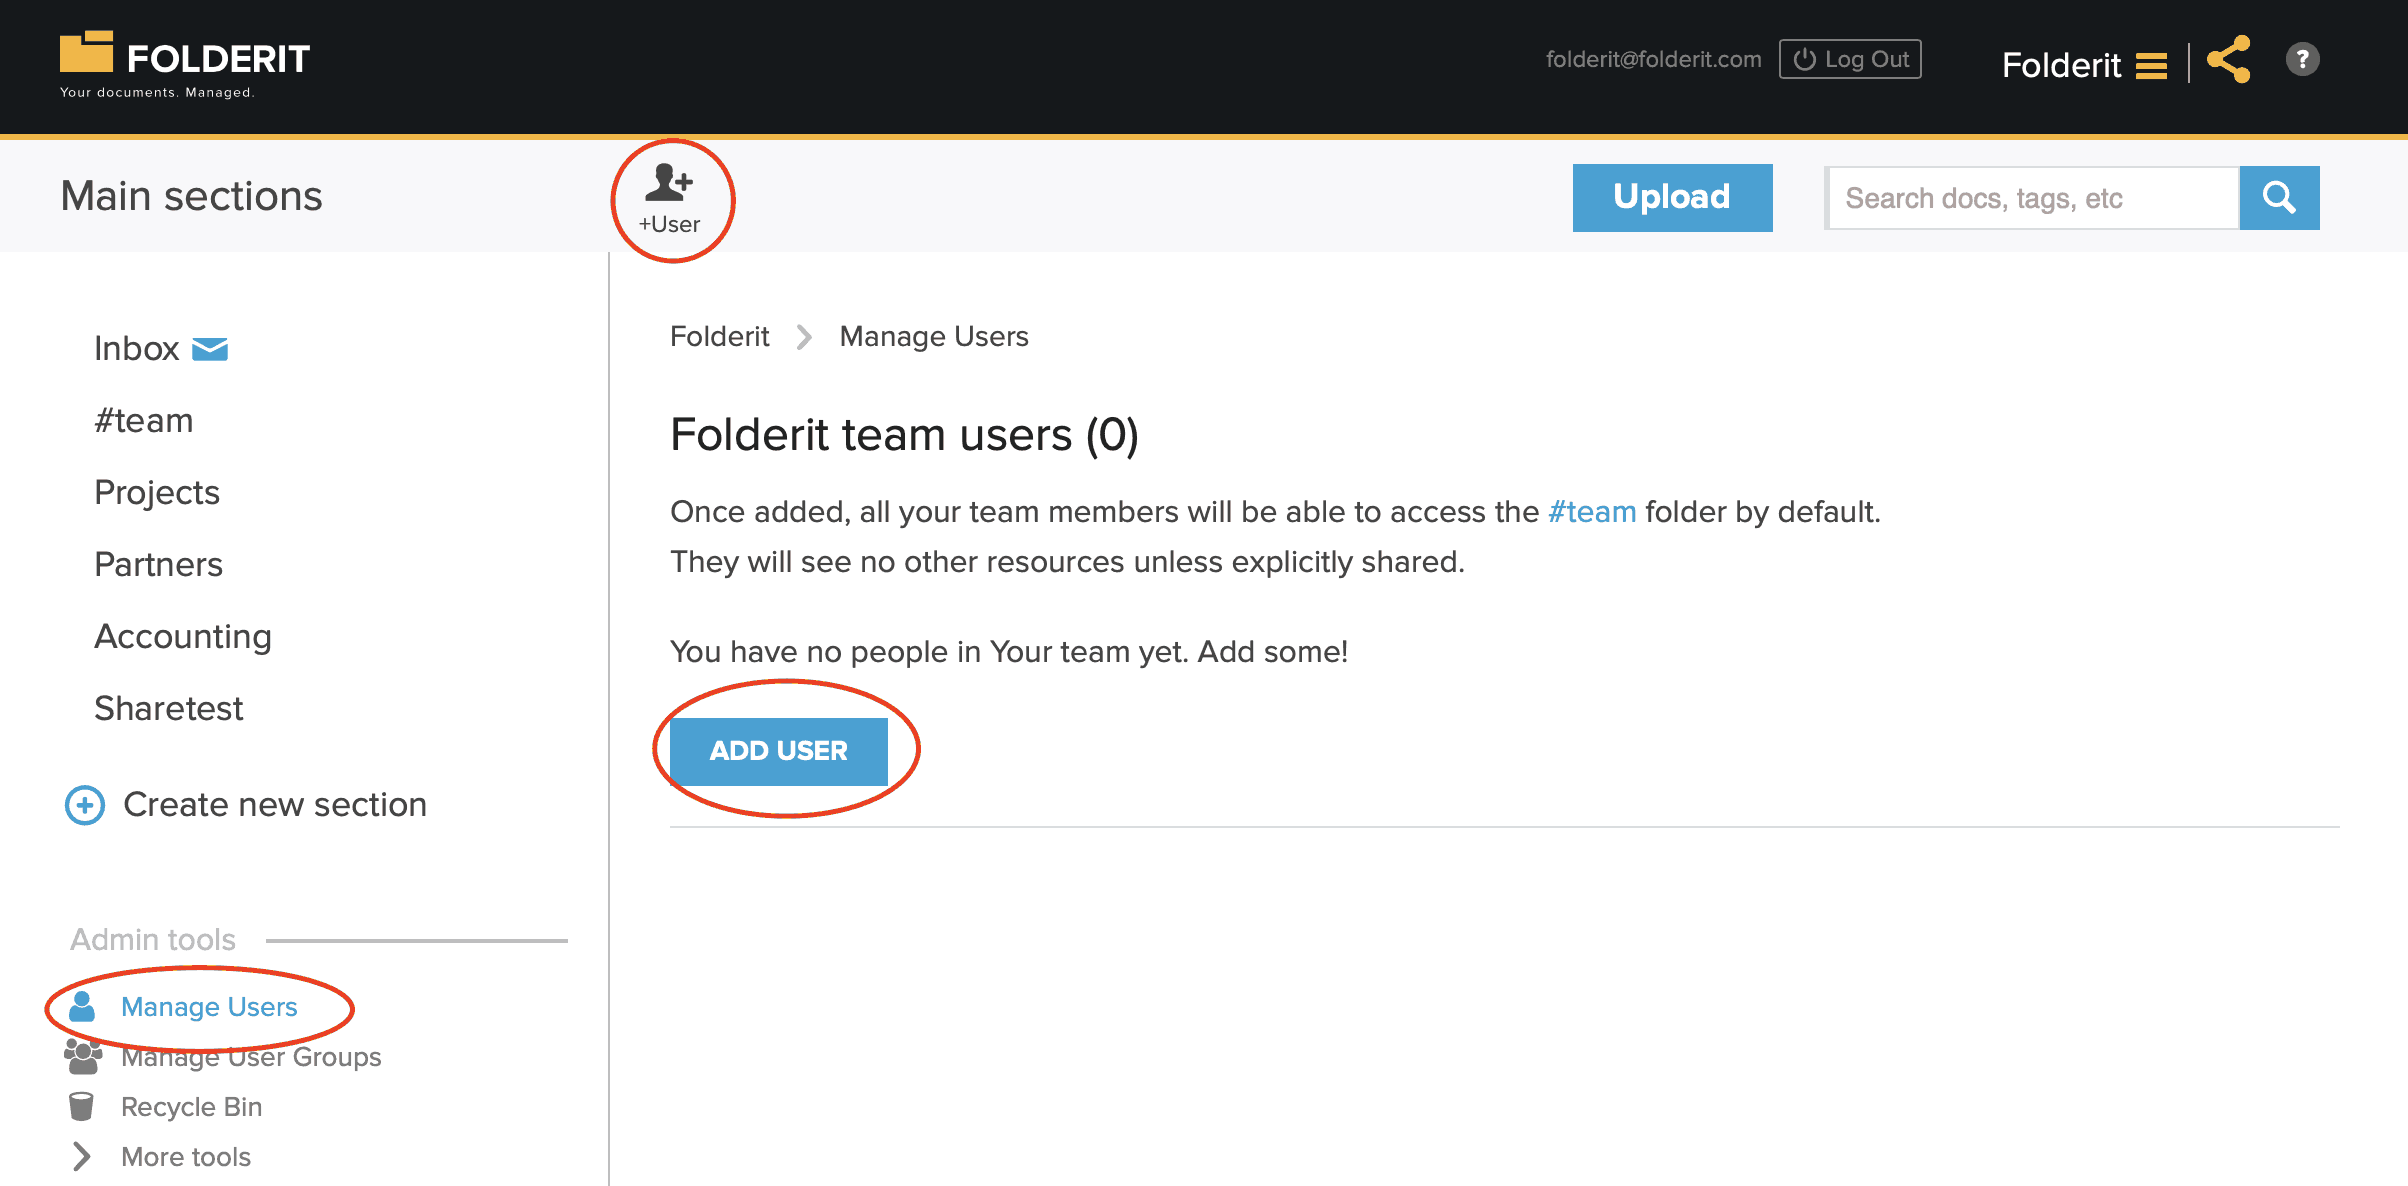The image size is (2408, 1186).
Task: Click the Create new section plus icon
Action: tap(85, 805)
